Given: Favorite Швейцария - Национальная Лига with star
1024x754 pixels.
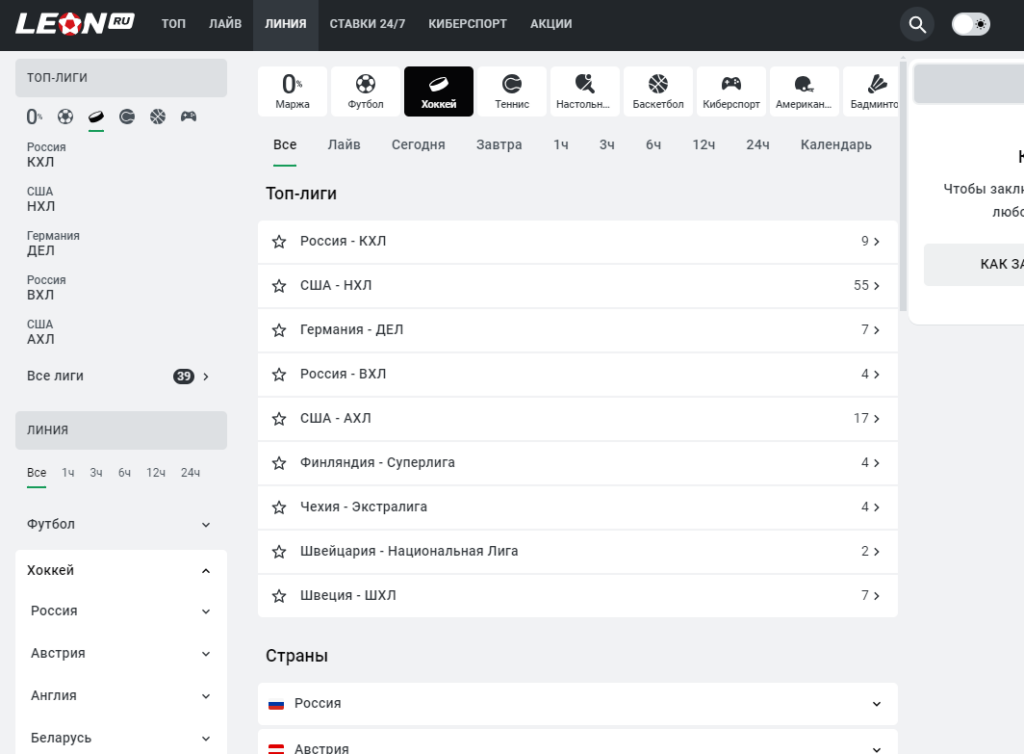Looking at the screenshot, I should point(279,552).
